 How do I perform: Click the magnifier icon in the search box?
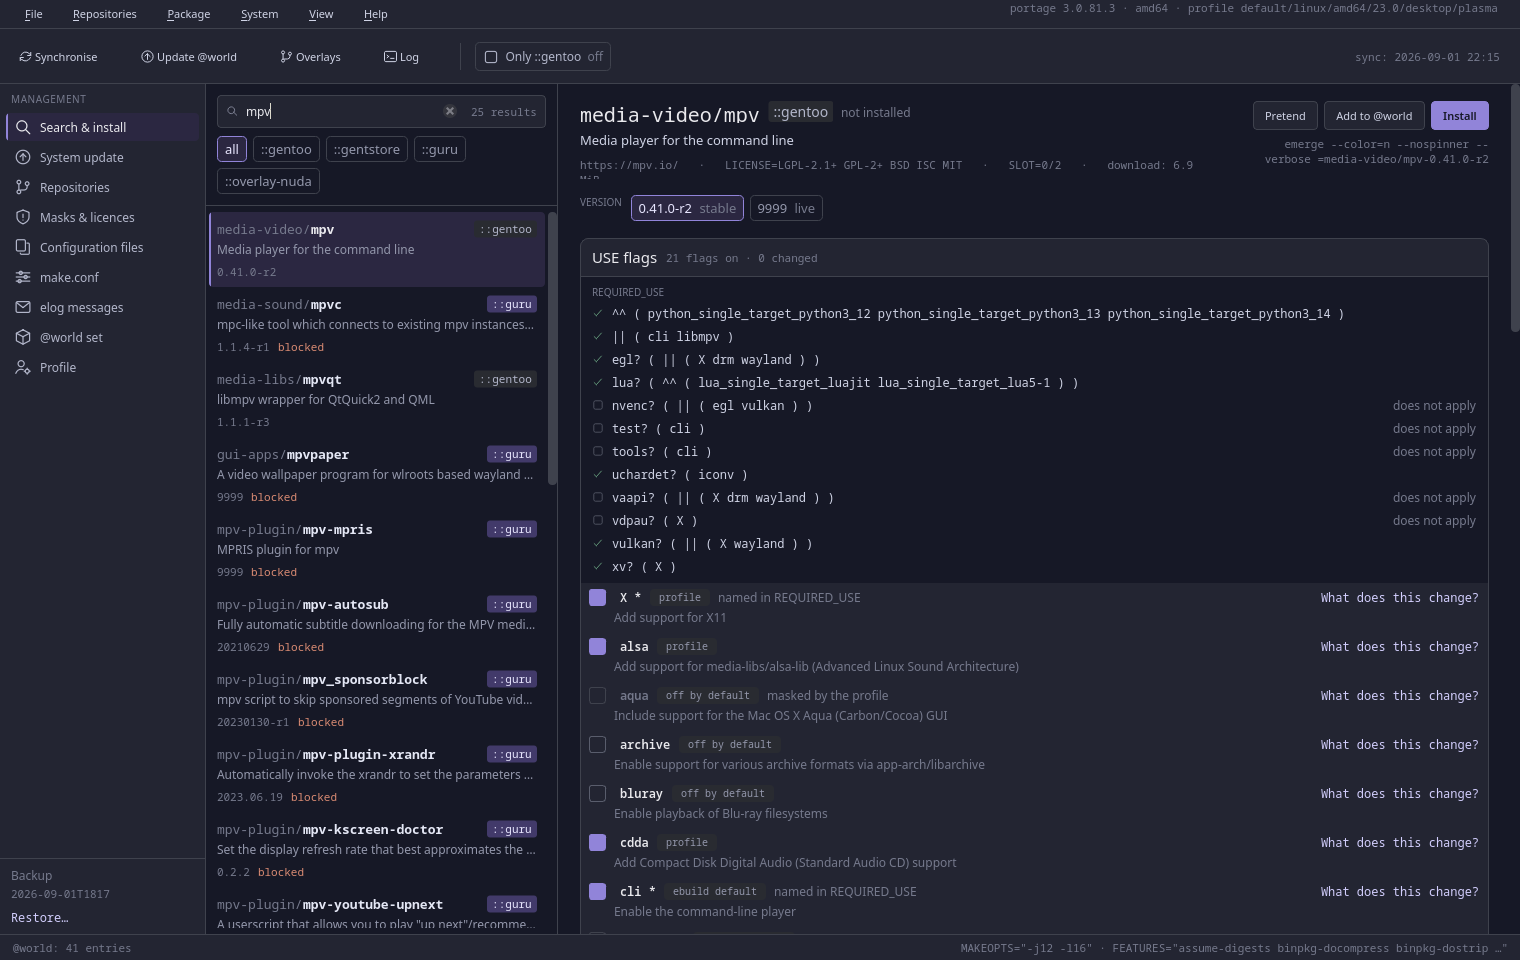(232, 112)
